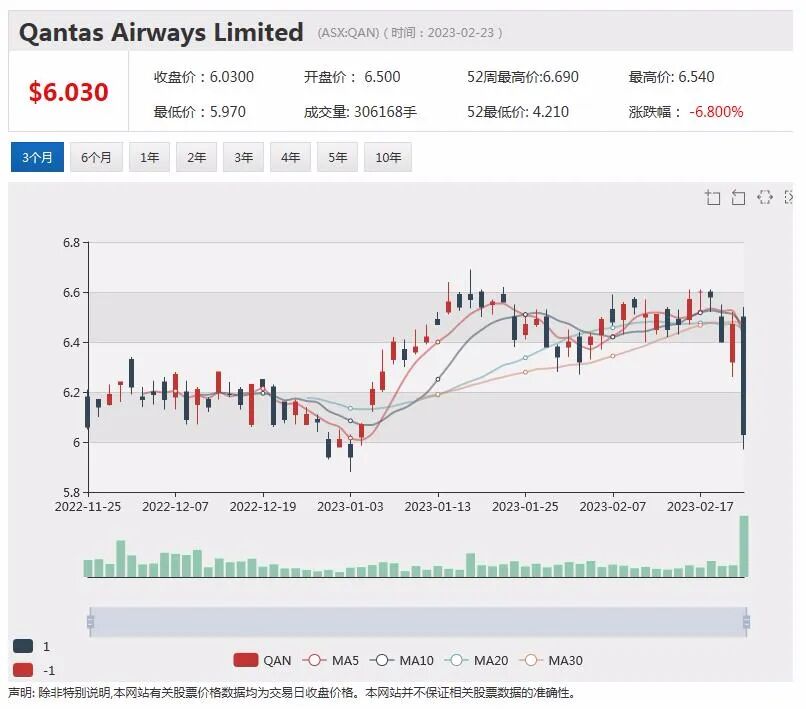Click the dark '1' visual map swatch

coord(23,646)
